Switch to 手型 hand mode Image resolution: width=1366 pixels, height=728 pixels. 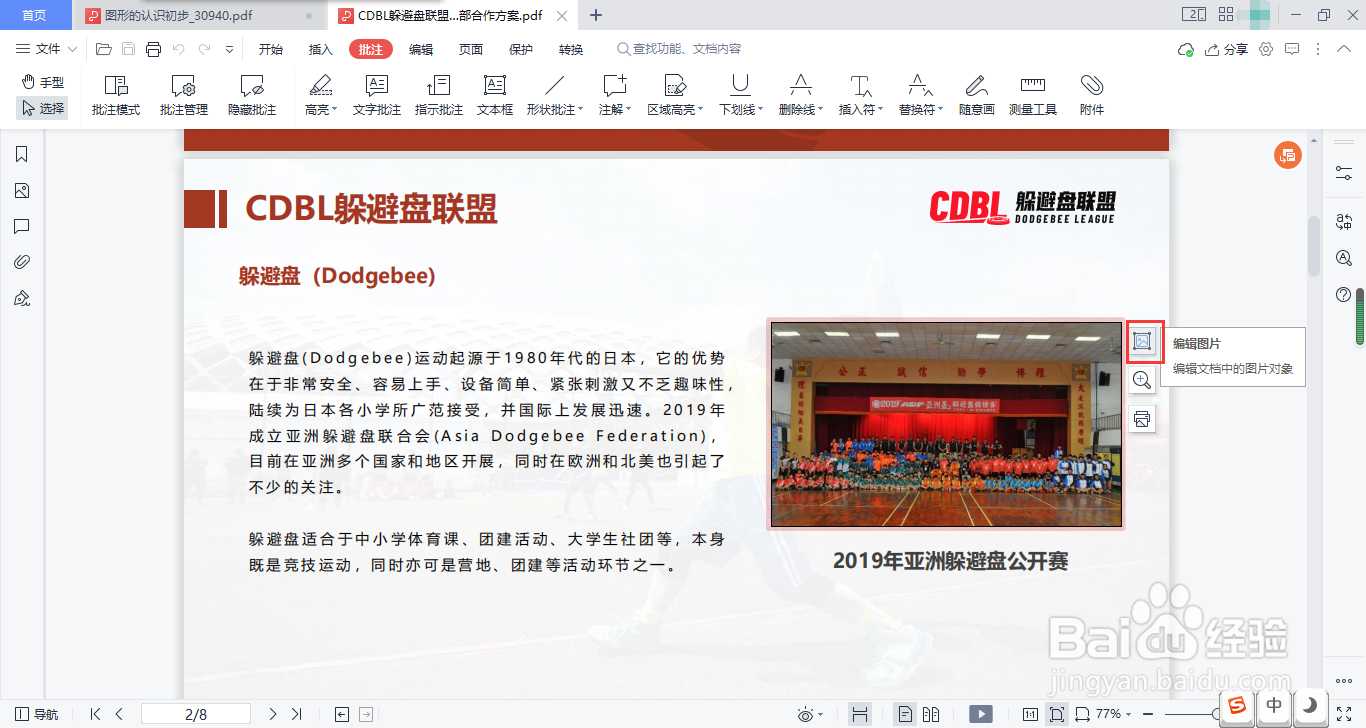pyautogui.click(x=43, y=82)
